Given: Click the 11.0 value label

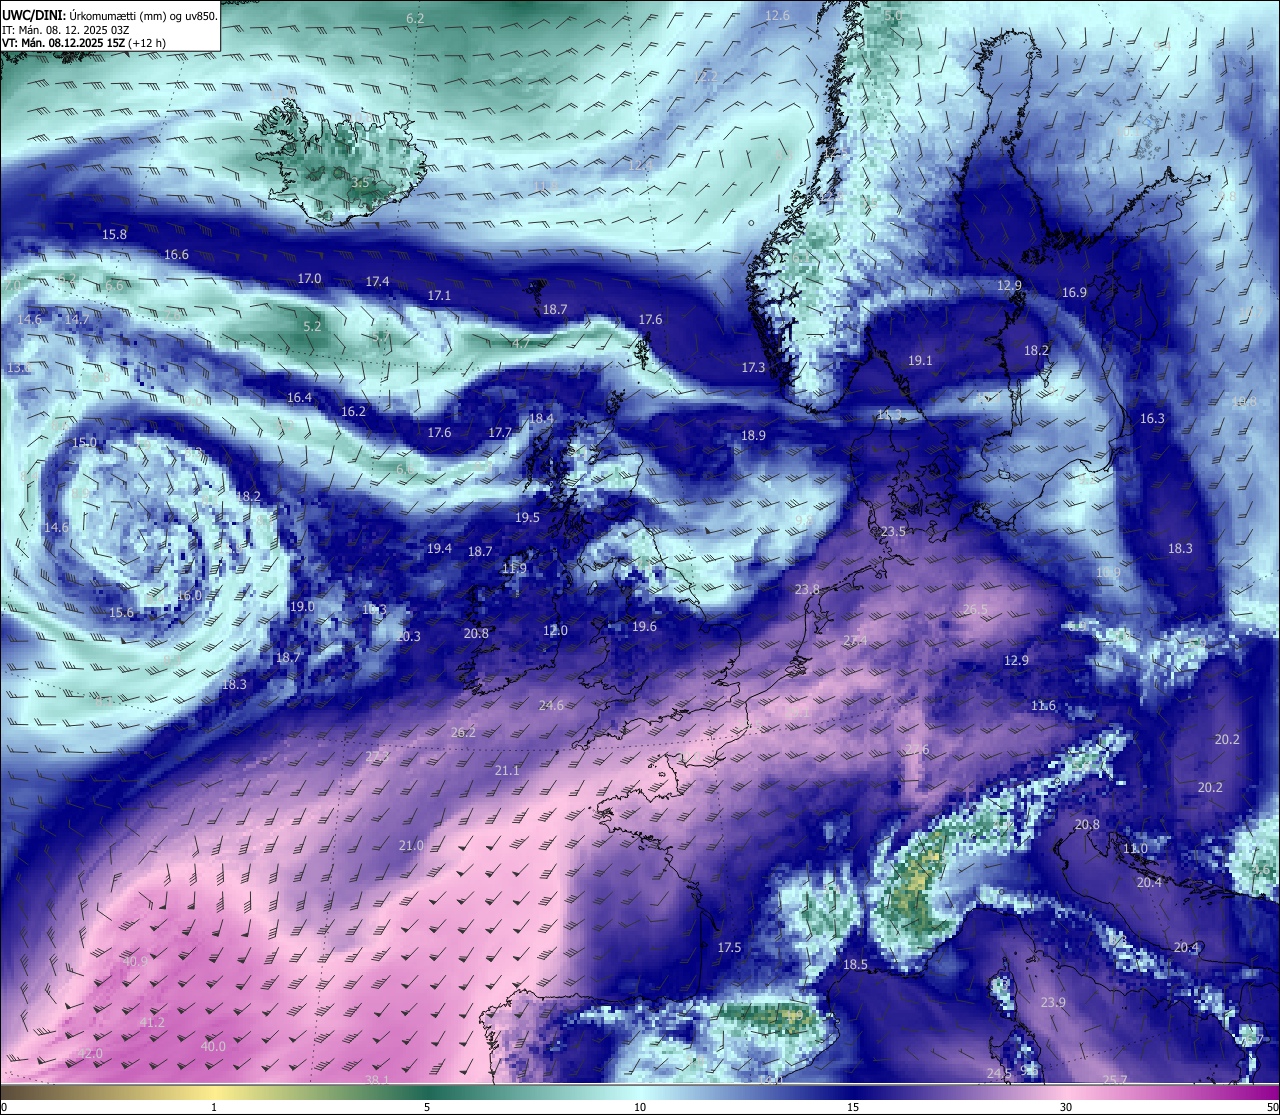Looking at the screenshot, I should (x=1135, y=848).
